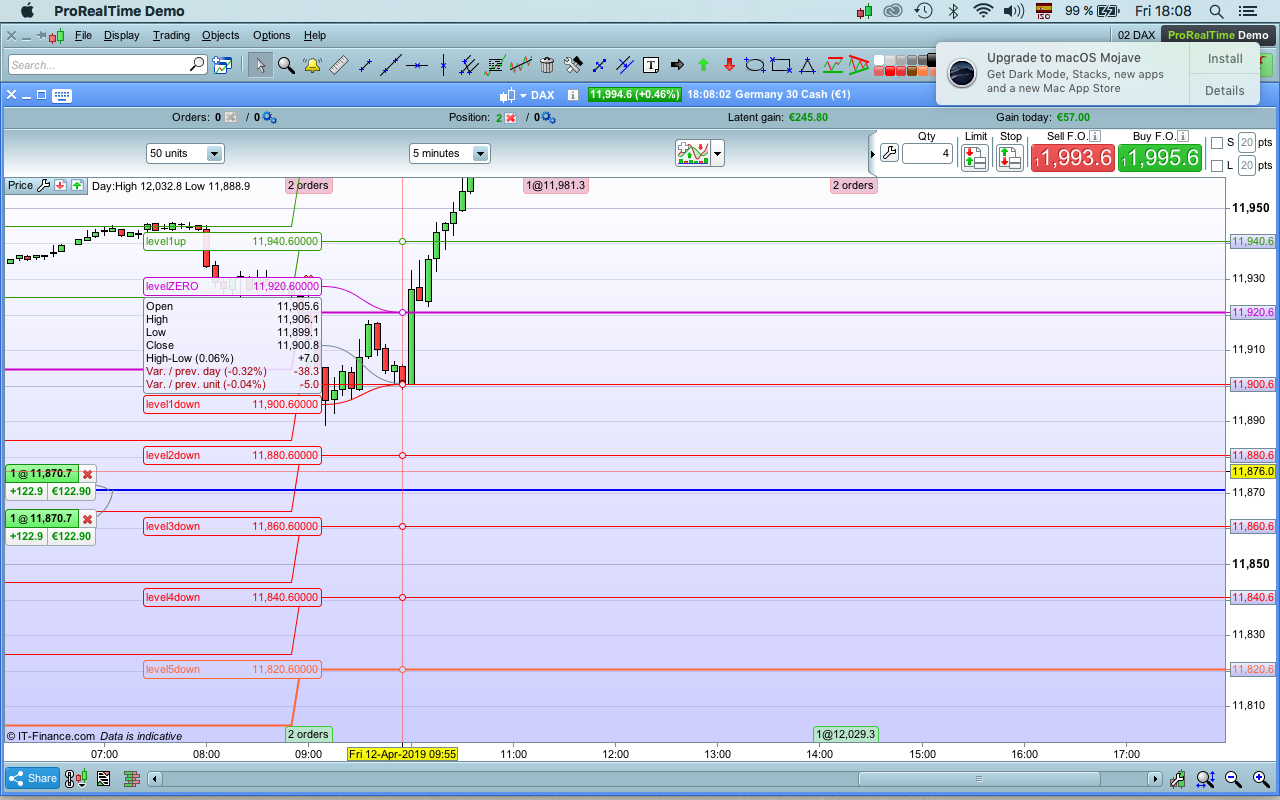1280x800 pixels.
Task: Close the lower 1 @ 11,870.7 position
Action: click(x=88, y=519)
